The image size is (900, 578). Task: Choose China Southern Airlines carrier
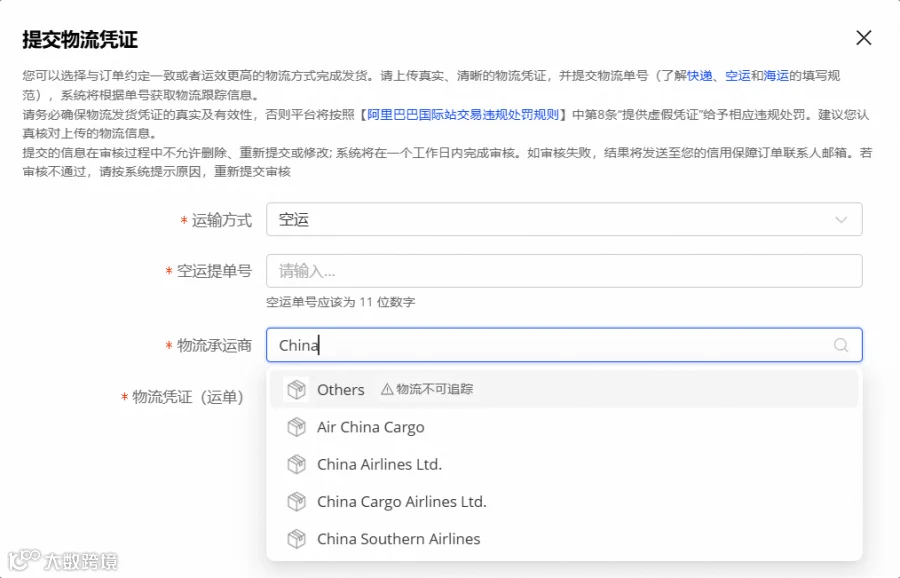click(564, 539)
